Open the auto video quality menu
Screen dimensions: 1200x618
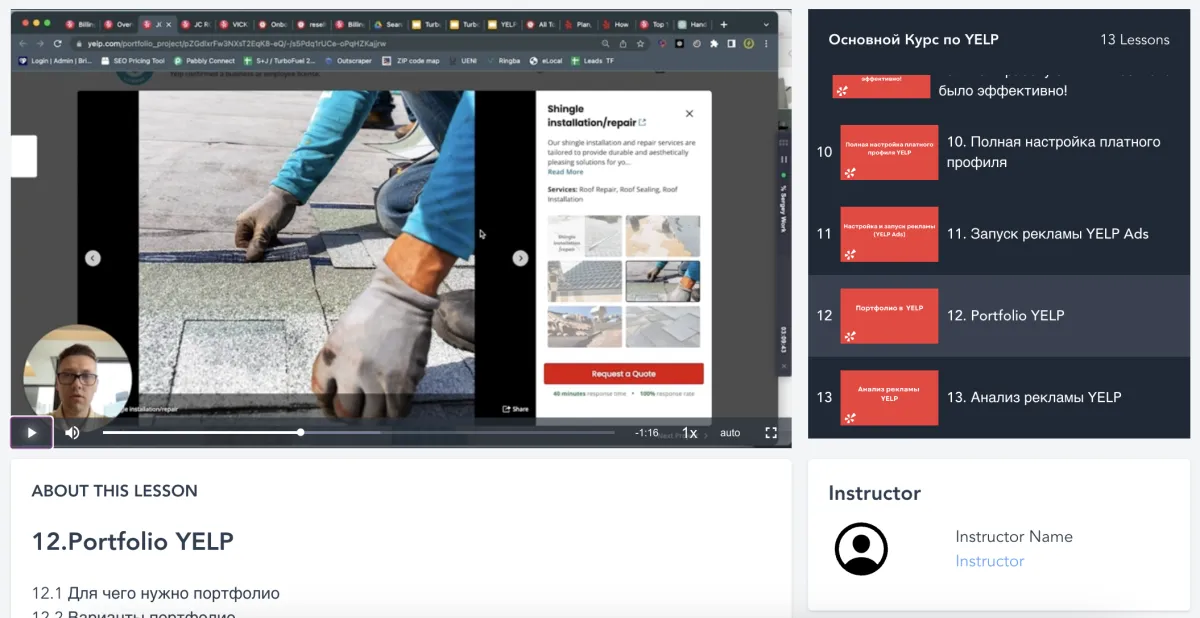730,433
